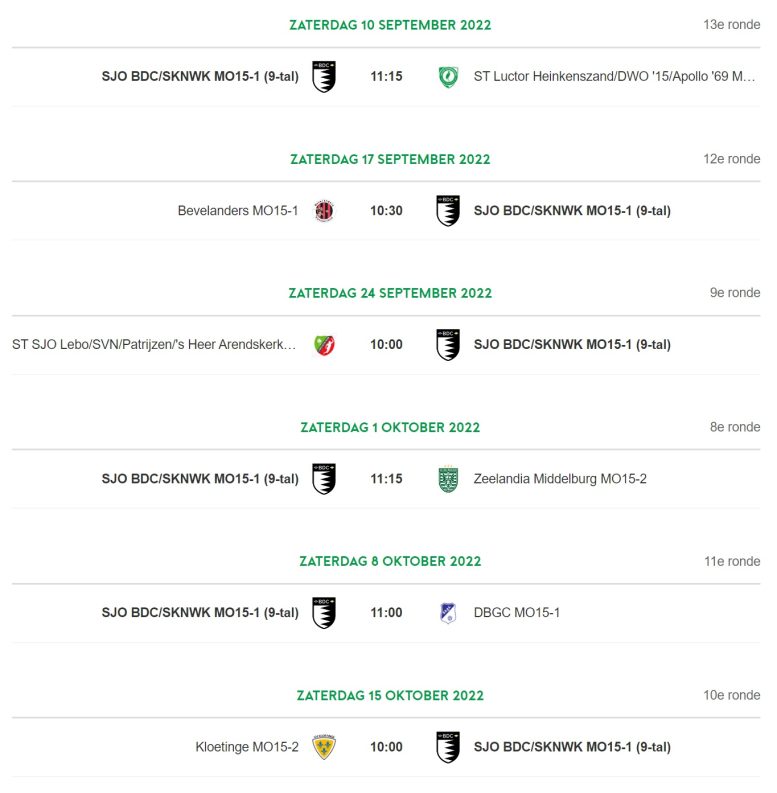Viewport: 777px width, 793px height.
Task: Click the red Bevelanders club crest
Action: pos(324,211)
